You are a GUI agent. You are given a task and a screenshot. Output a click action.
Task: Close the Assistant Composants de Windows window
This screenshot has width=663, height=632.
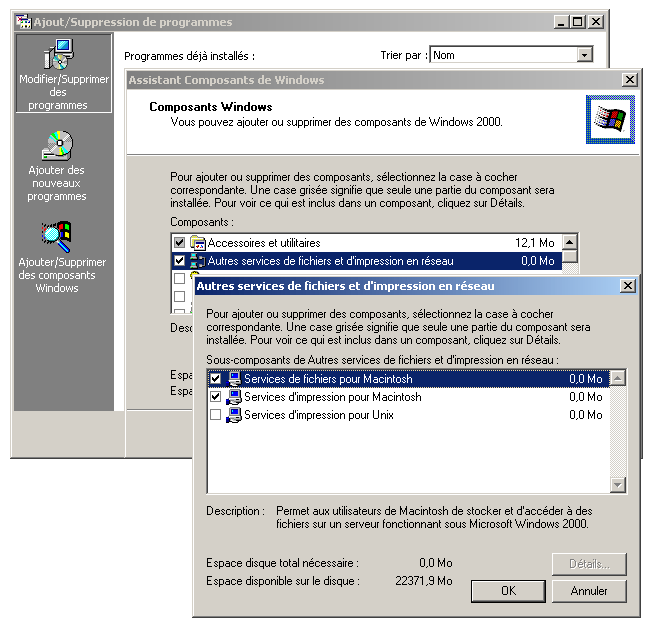click(x=630, y=79)
